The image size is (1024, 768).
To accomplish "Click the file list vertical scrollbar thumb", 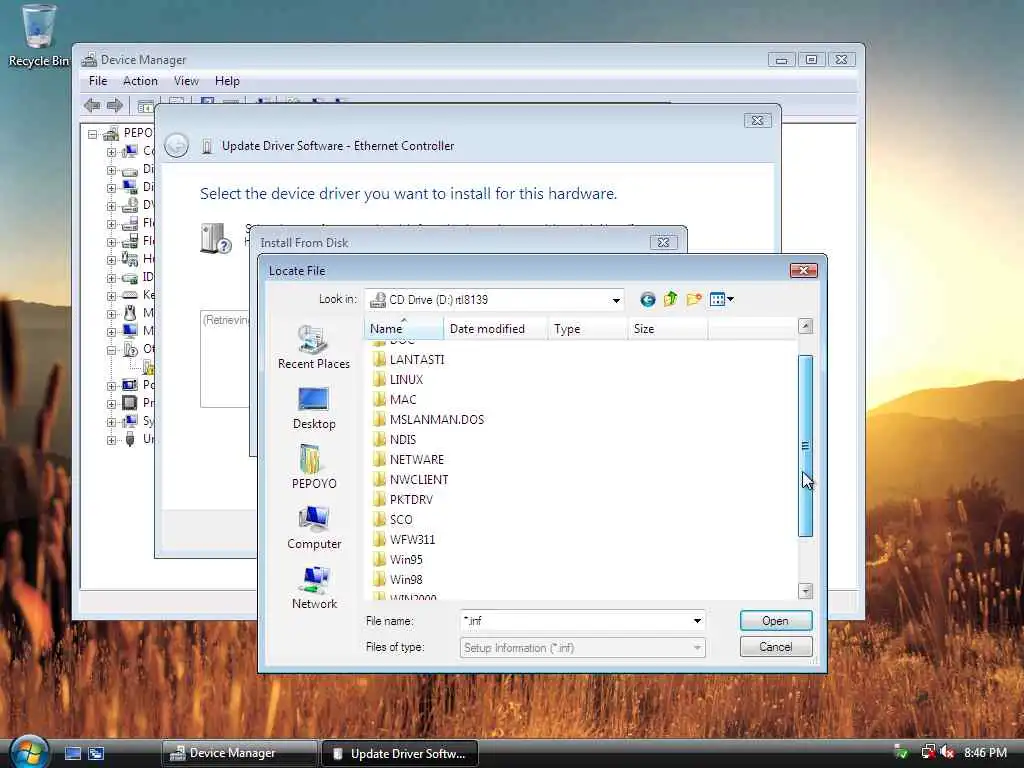I will [805, 446].
